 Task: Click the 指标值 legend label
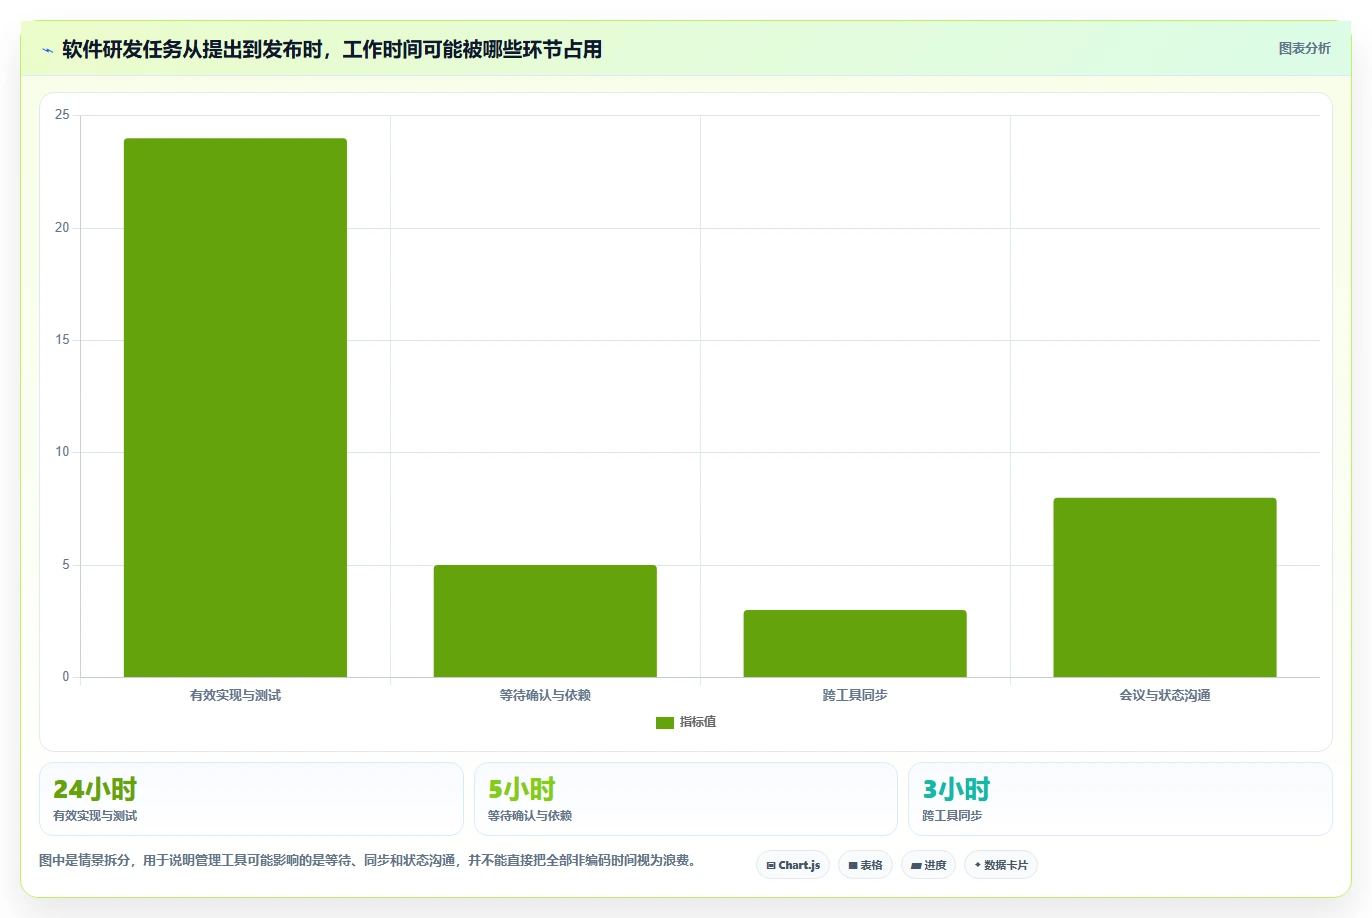click(698, 722)
